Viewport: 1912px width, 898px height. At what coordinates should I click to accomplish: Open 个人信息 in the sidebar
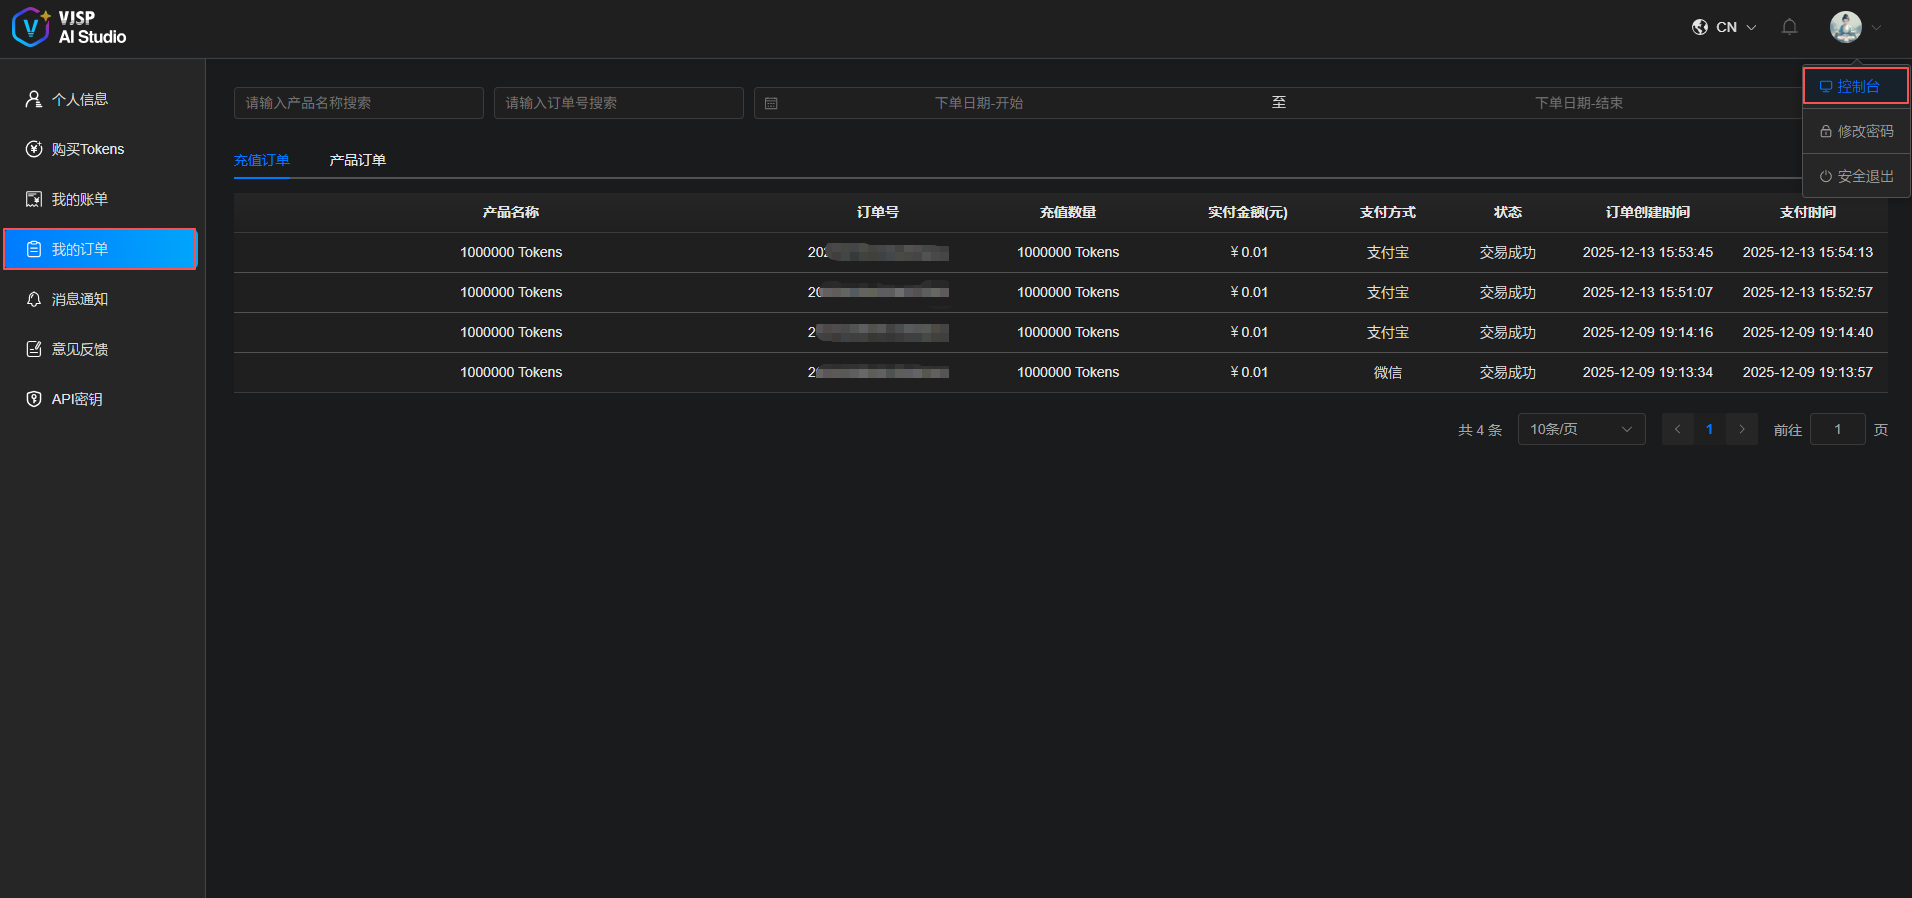[x=80, y=99]
